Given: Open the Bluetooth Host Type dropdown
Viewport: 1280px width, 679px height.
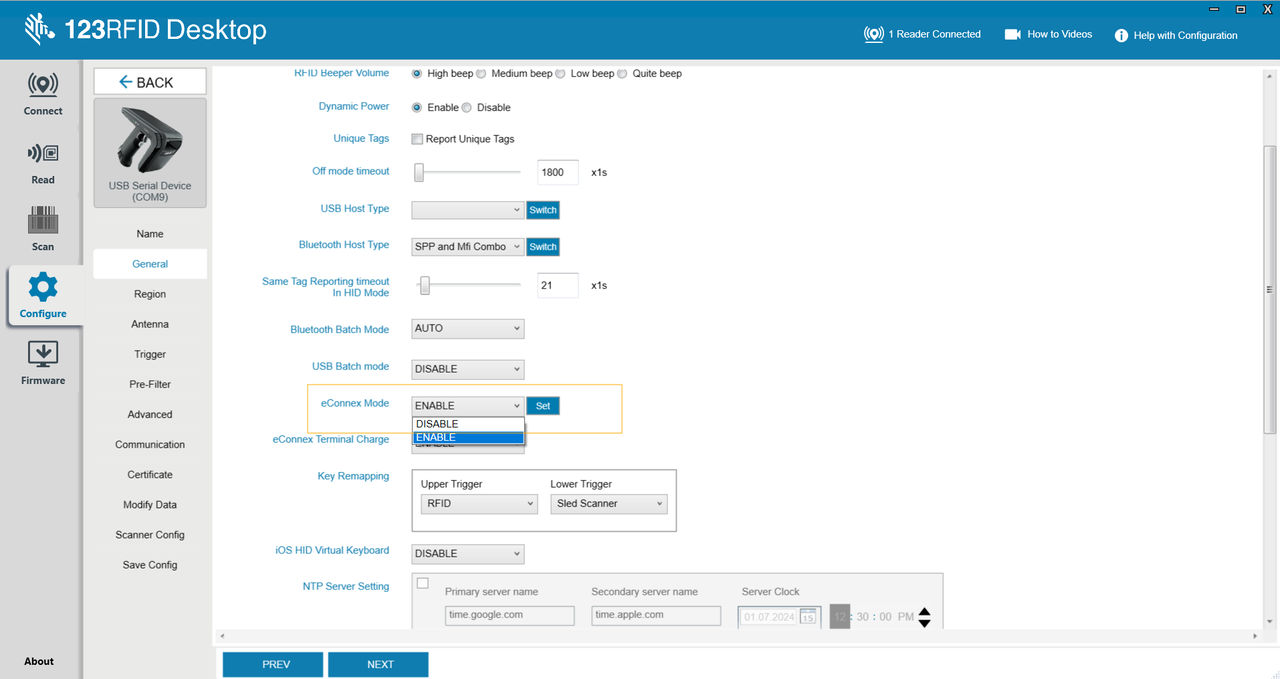Looking at the screenshot, I should coord(468,247).
